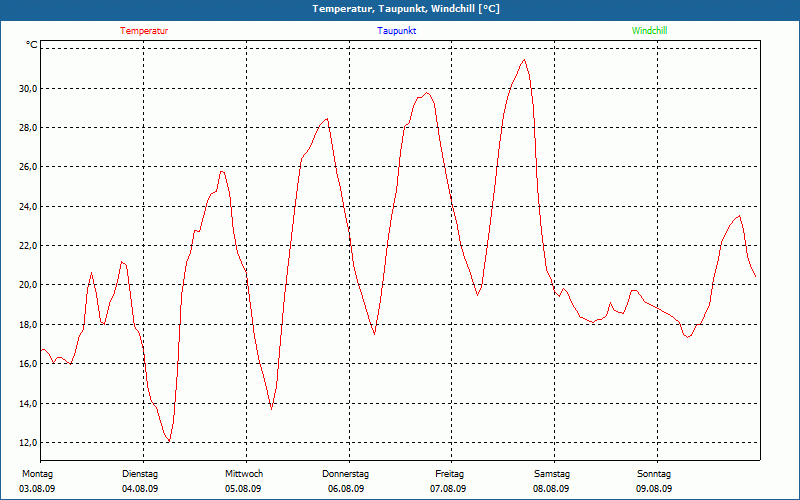The width and height of the screenshot is (800, 500).
Task: Click the 09.08.09 date label
Action: point(654,489)
